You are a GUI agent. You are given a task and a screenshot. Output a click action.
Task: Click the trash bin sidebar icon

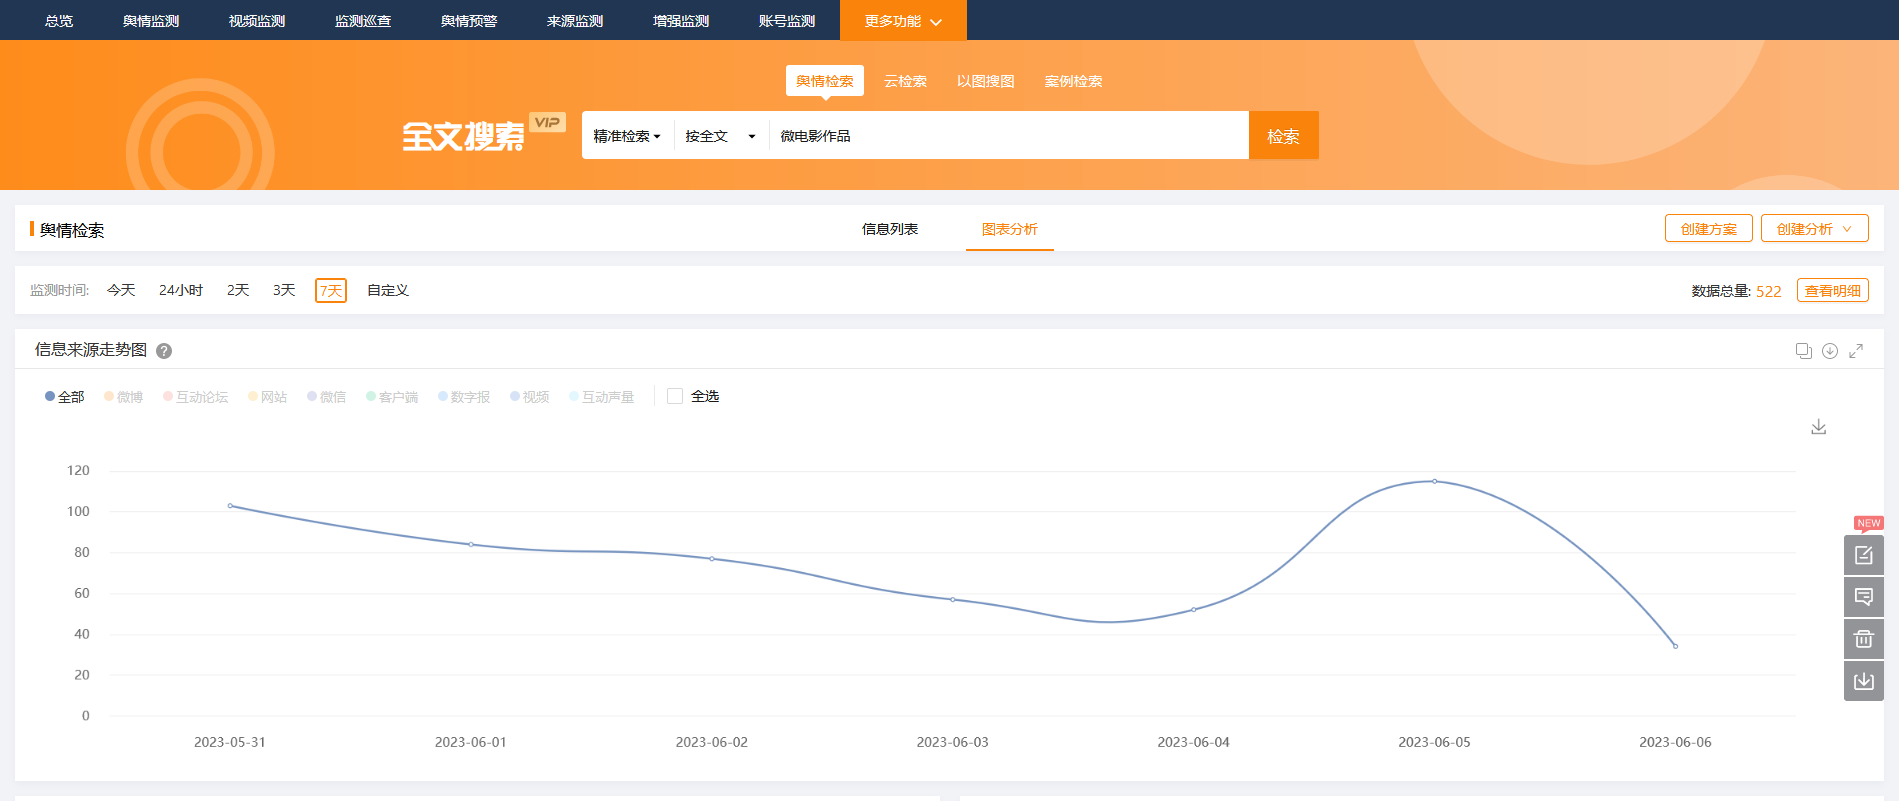[1863, 639]
